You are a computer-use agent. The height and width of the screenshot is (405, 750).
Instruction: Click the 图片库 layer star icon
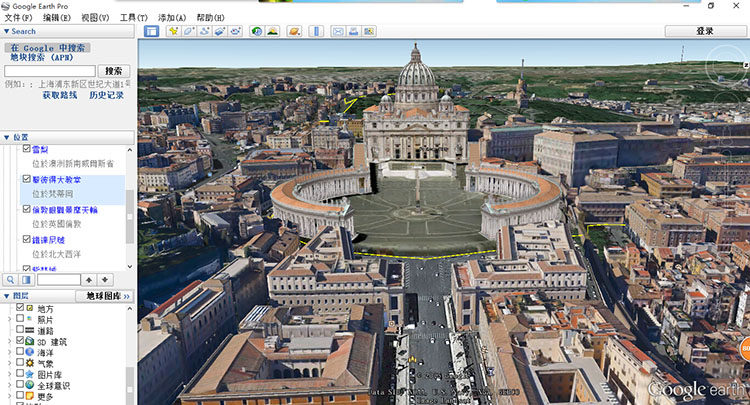coord(30,374)
